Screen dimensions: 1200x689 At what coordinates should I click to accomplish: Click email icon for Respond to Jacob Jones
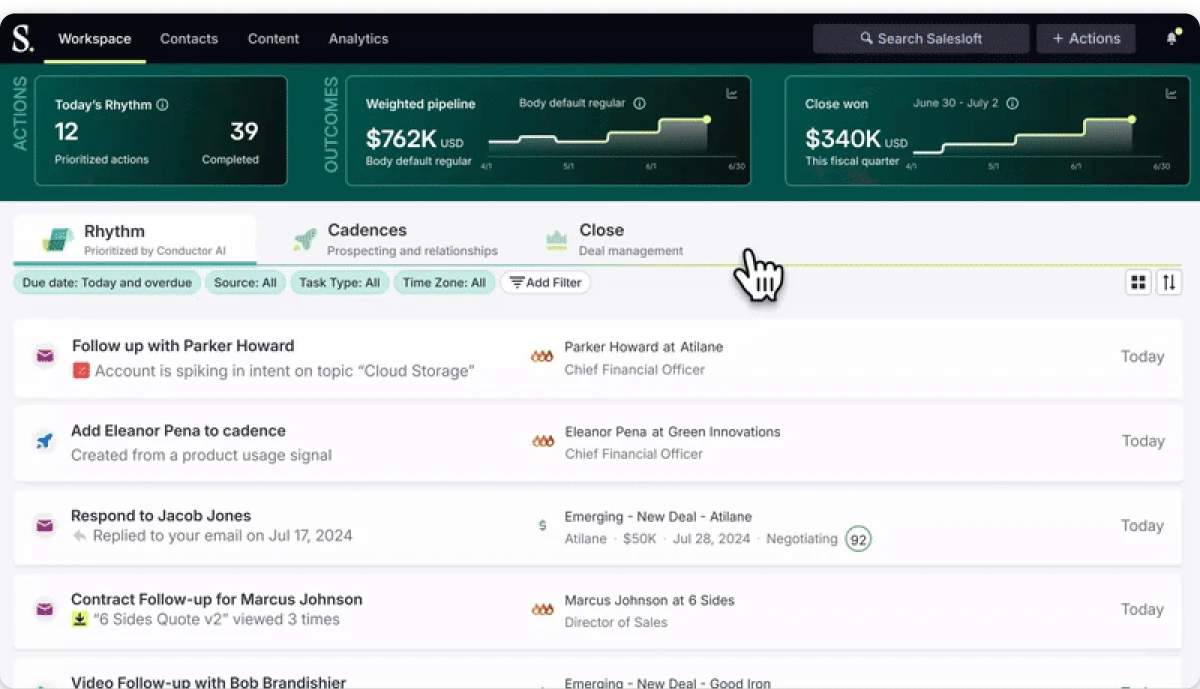coord(44,525)
